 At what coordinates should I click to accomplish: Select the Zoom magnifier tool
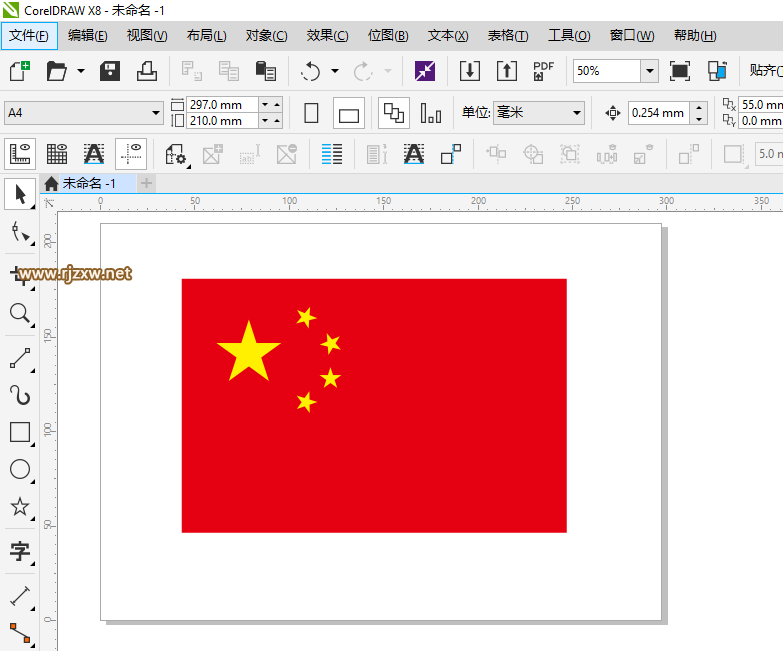20,314
